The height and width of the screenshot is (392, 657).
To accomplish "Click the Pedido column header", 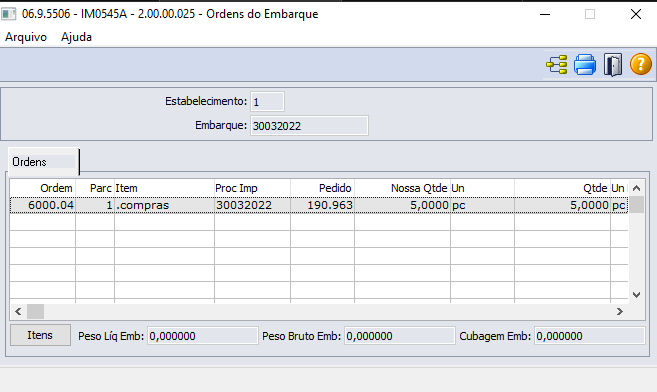I will pyautogui.click(x=322, y=188).
